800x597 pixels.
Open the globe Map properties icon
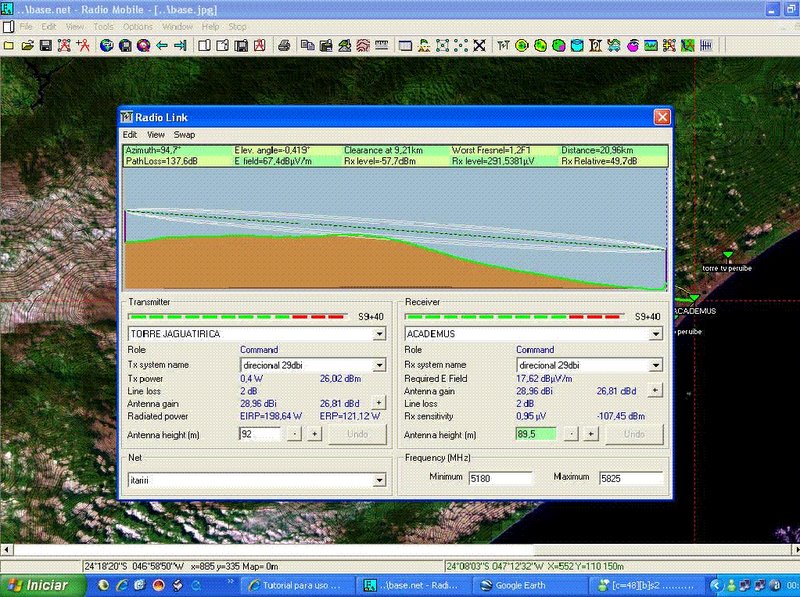(x=106, y=46)
